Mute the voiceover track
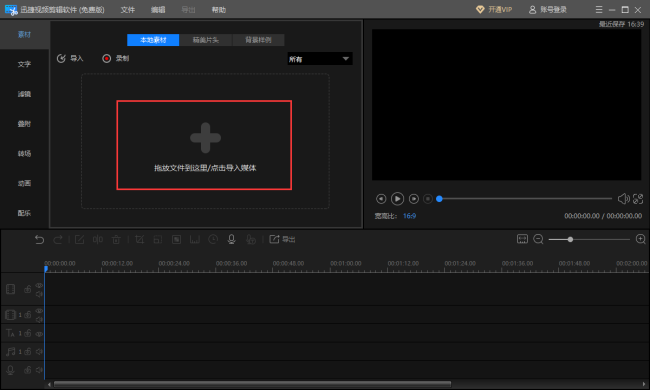The image size is (650, 390). click(x=39, y=370)
